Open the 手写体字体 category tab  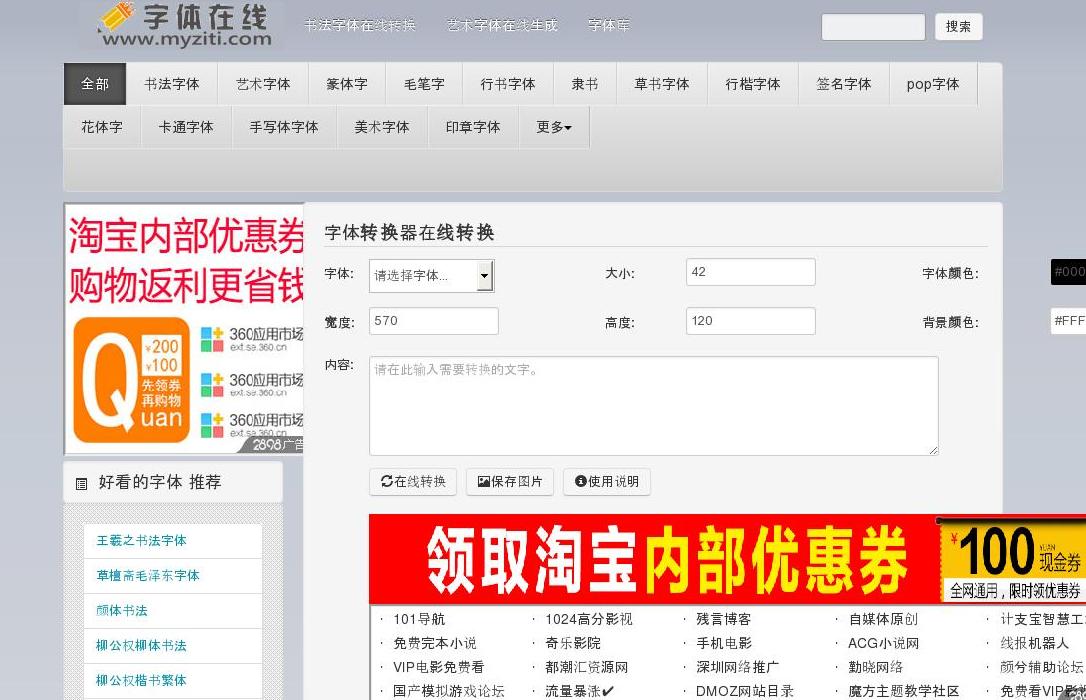(x=284, y=127)
